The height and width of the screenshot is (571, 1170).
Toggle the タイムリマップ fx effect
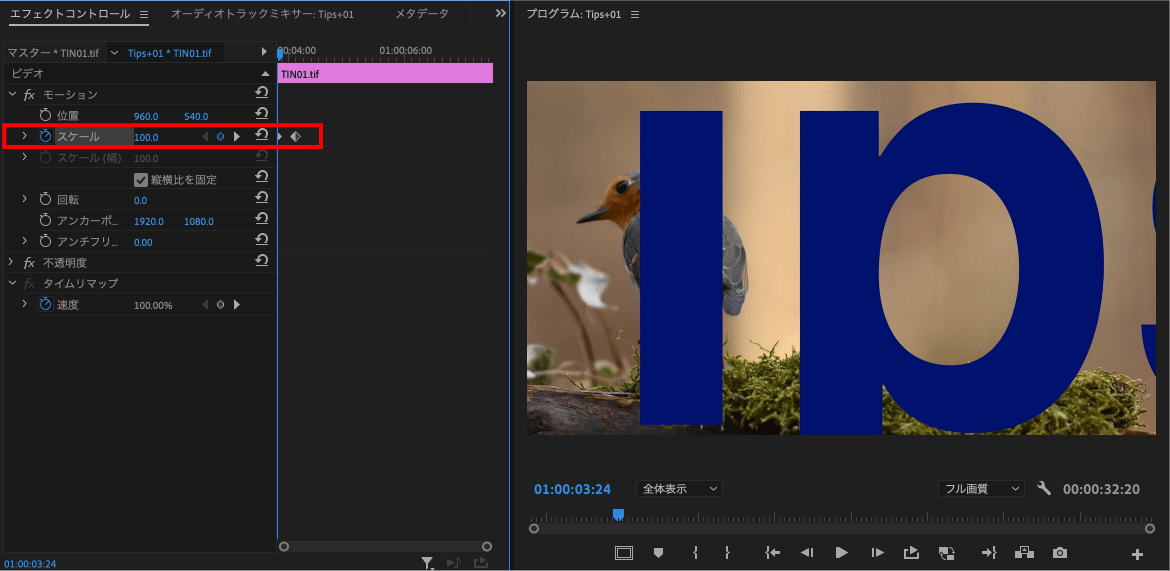(x=30, y=284)
